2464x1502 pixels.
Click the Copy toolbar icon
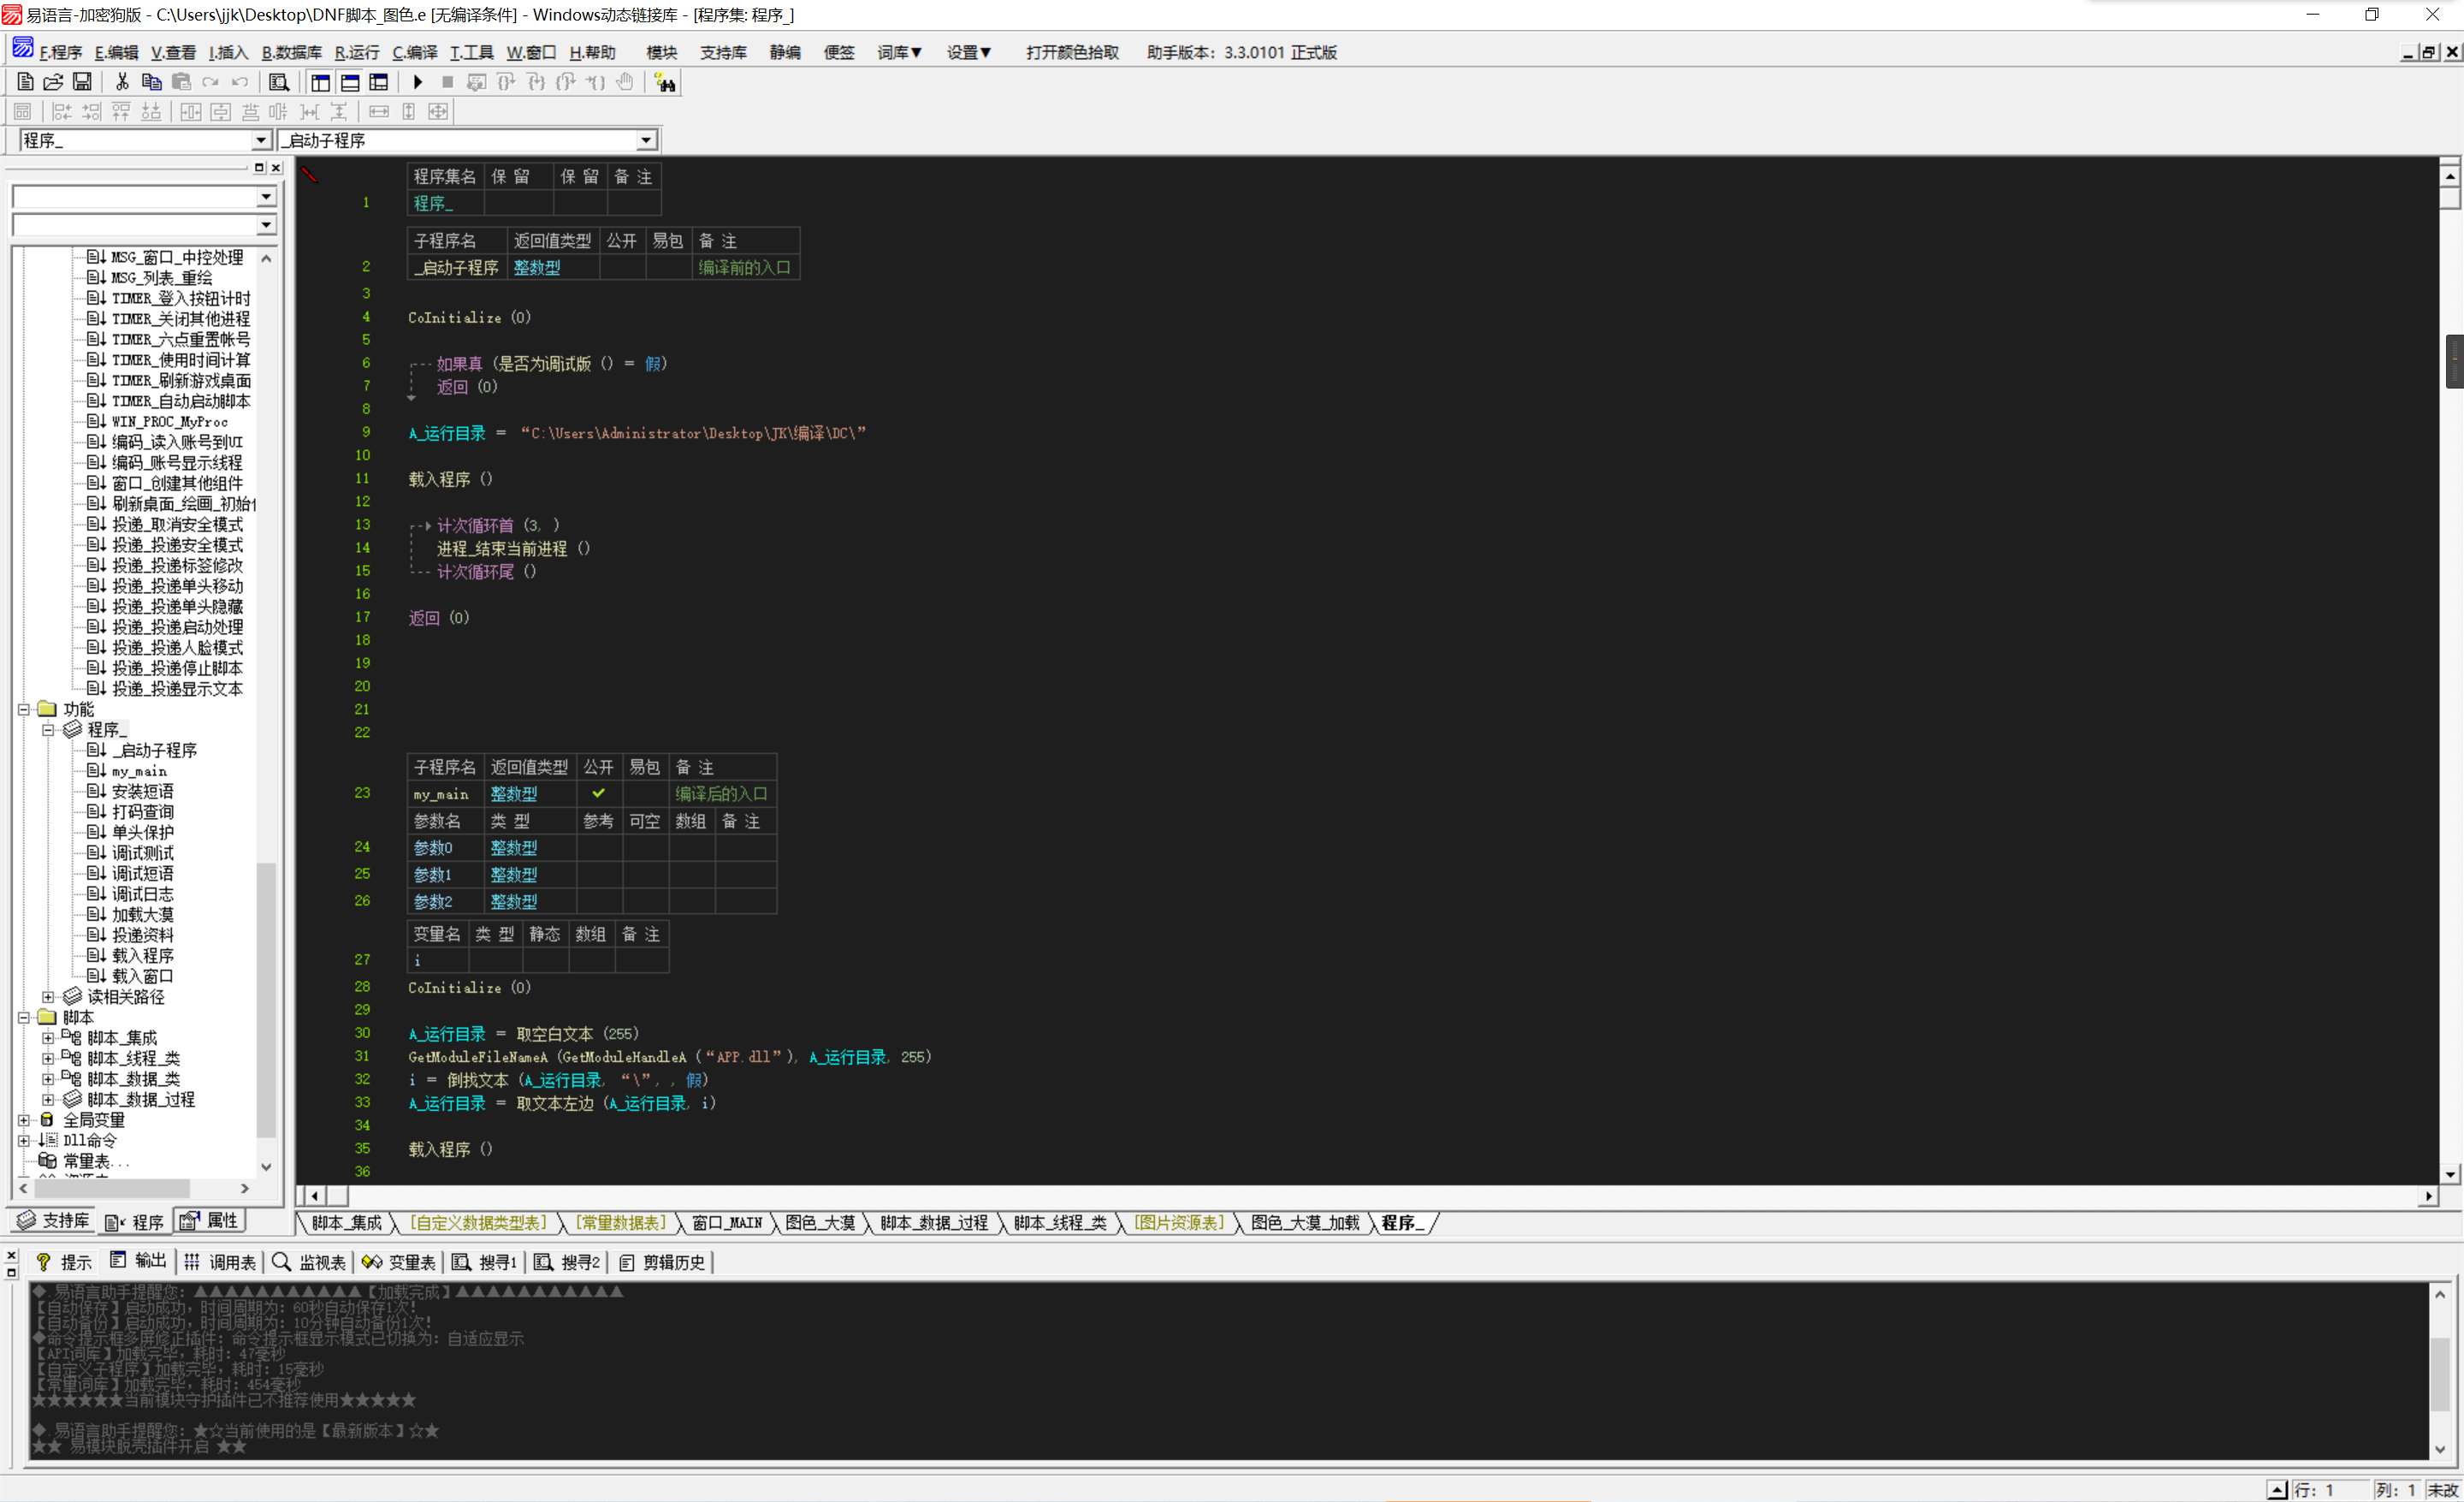152,82
